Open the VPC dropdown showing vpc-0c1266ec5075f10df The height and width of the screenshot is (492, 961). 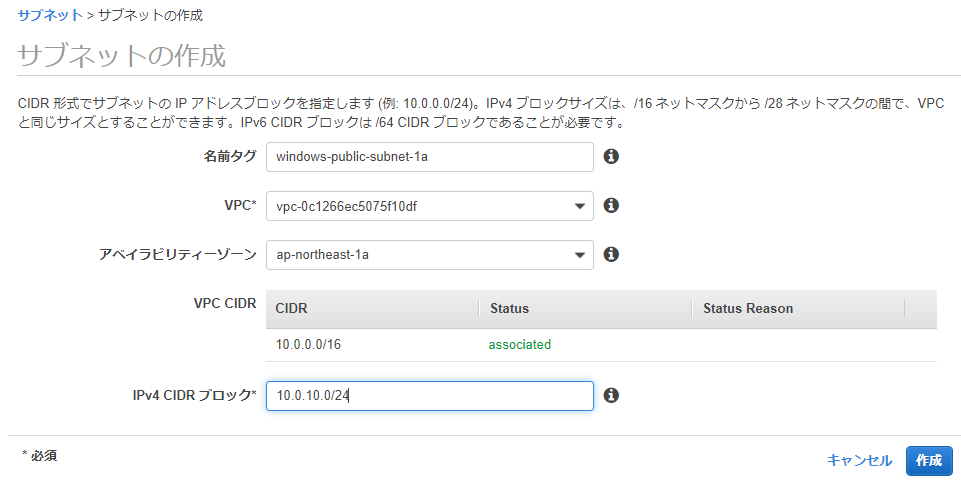pos(430,206)
